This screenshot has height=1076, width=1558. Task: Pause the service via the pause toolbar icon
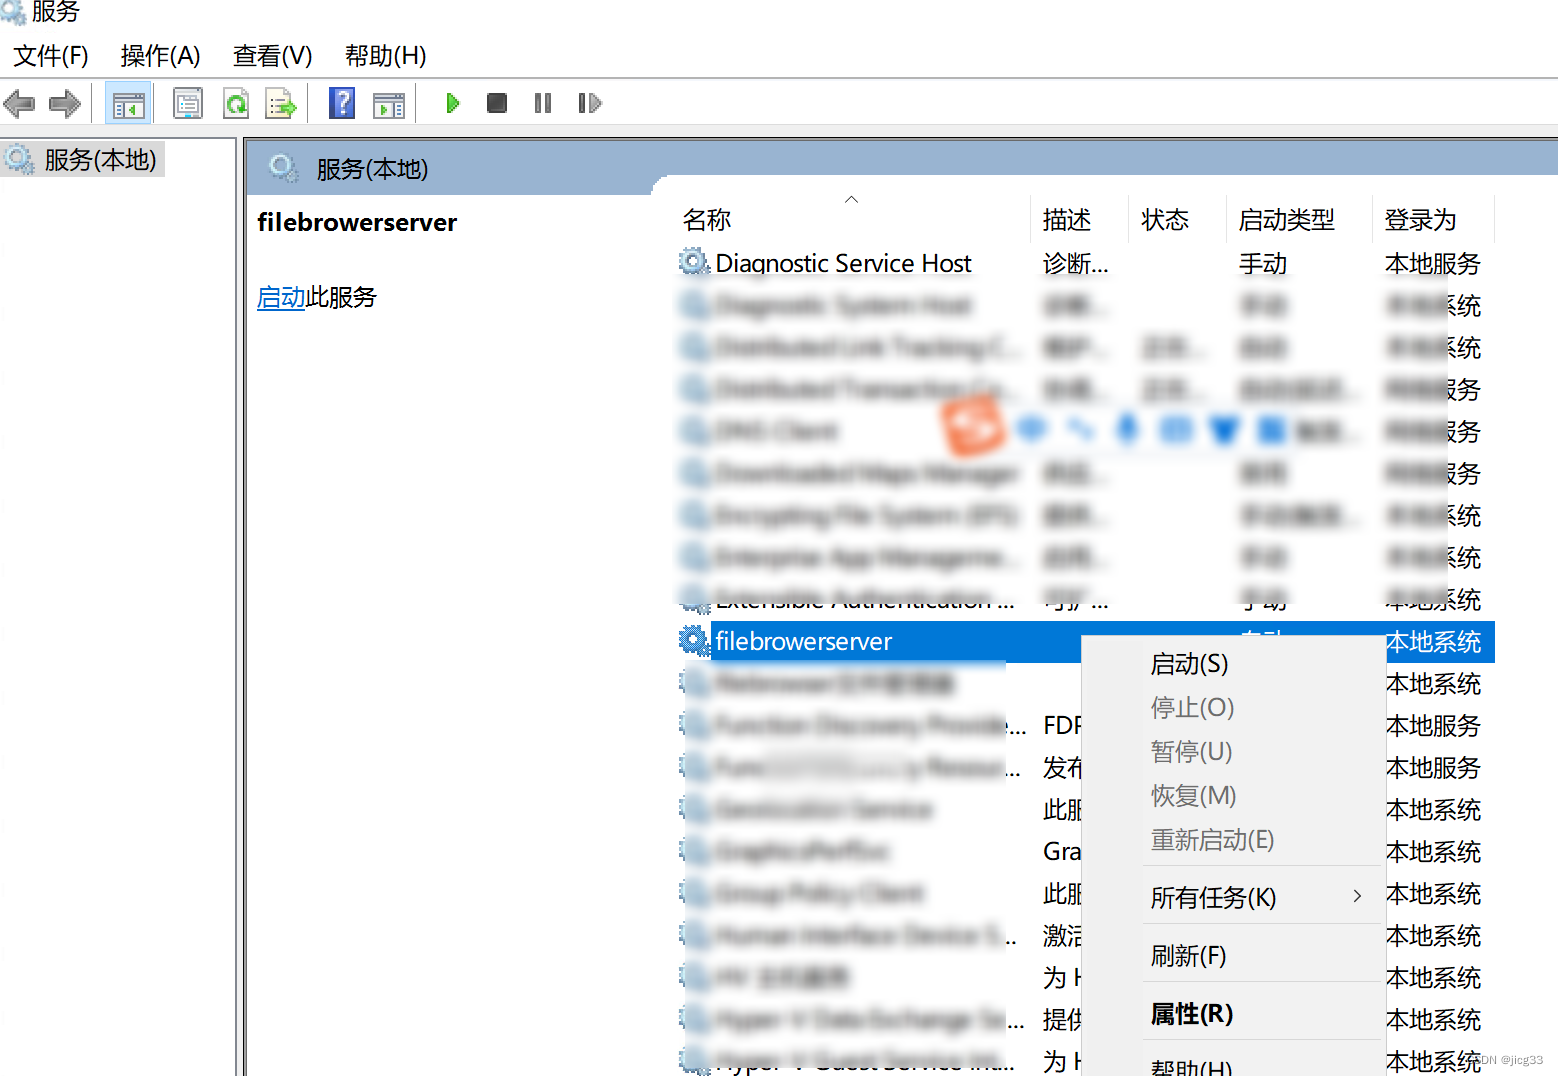click(x=541, y=103)
